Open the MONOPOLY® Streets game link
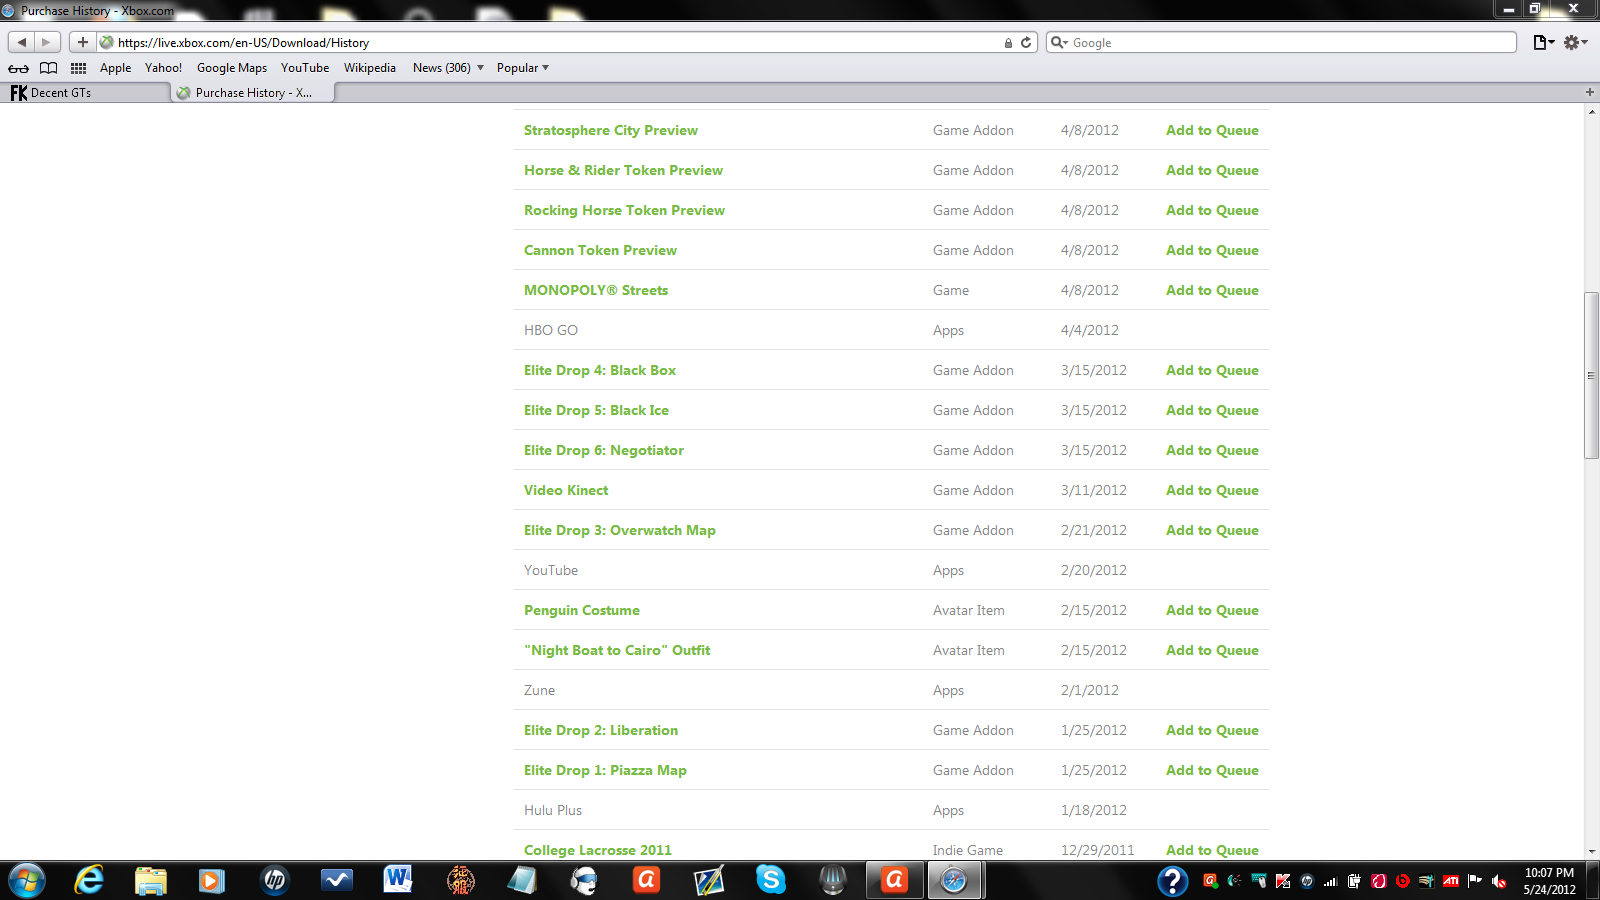 click(596, 290)
